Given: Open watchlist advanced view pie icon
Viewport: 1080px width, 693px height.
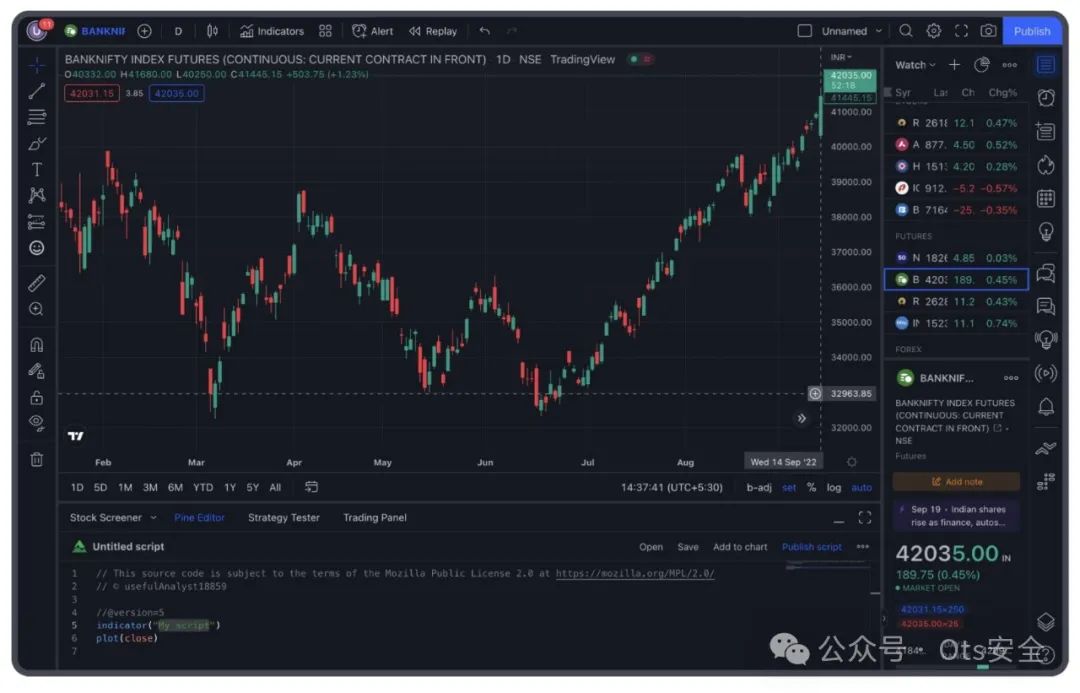Looking at the screenshot, I should point(982,65).
